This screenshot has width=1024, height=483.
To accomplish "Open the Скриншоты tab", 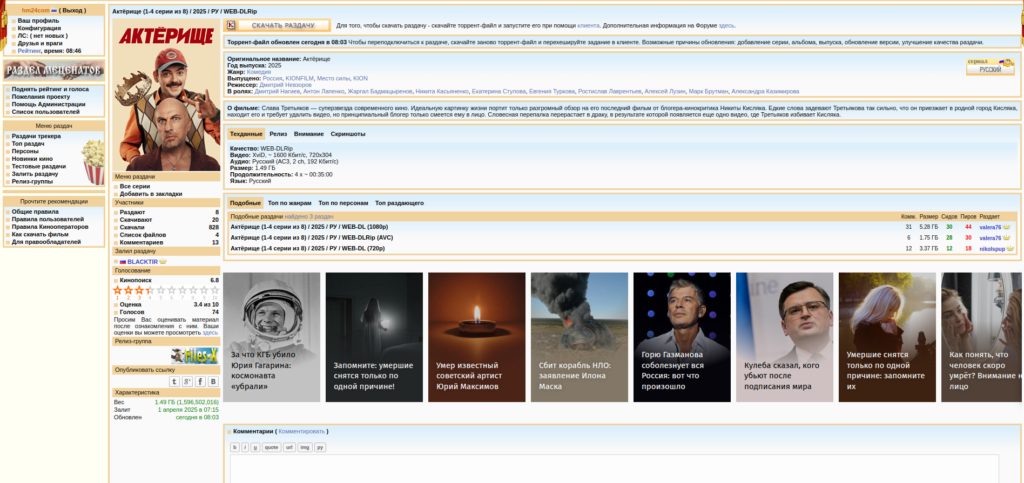I will point(348,133).
